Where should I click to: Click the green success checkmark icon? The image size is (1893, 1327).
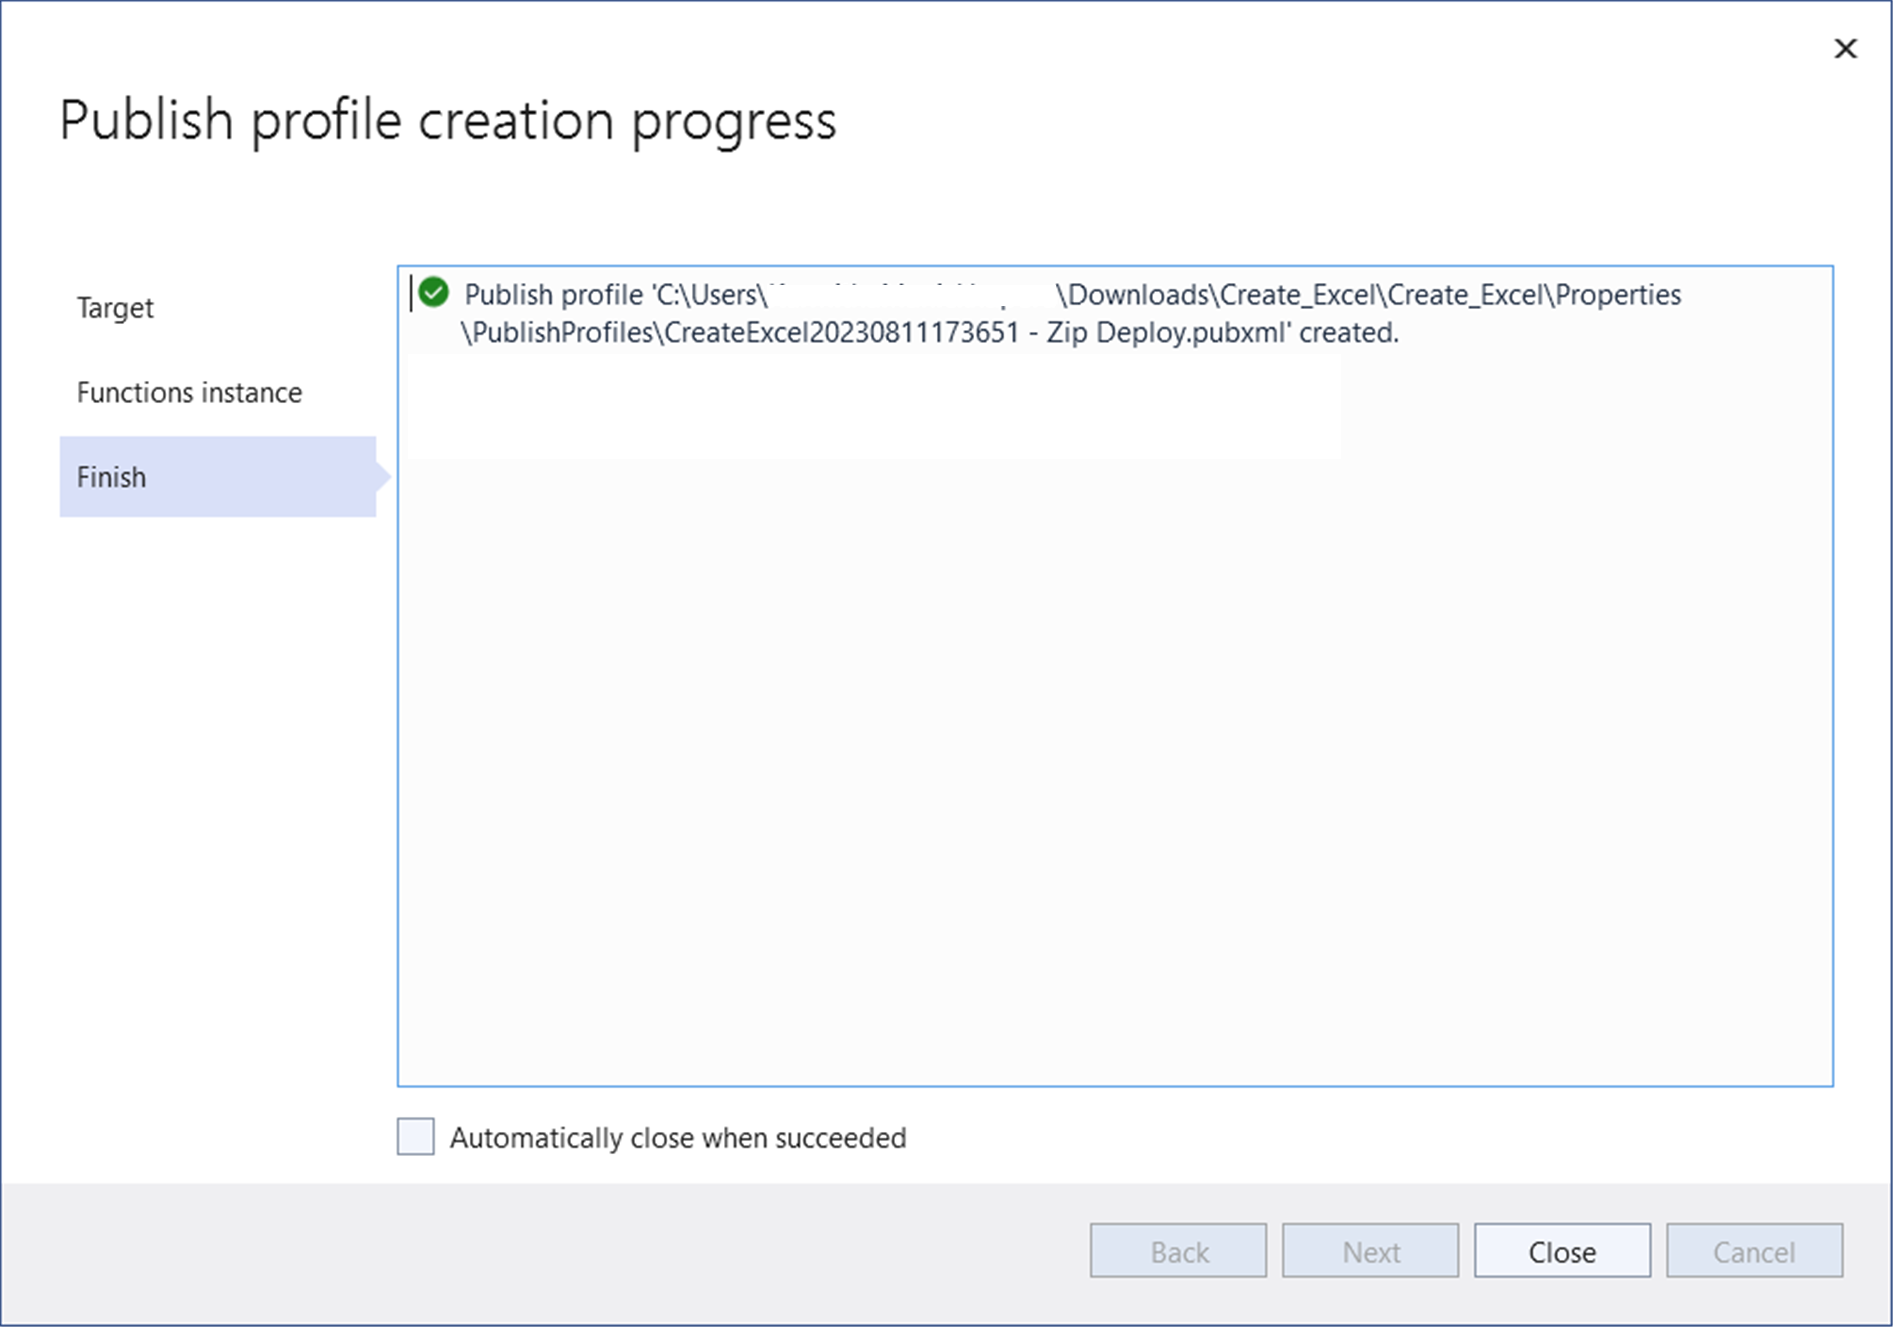coord(434,293)
